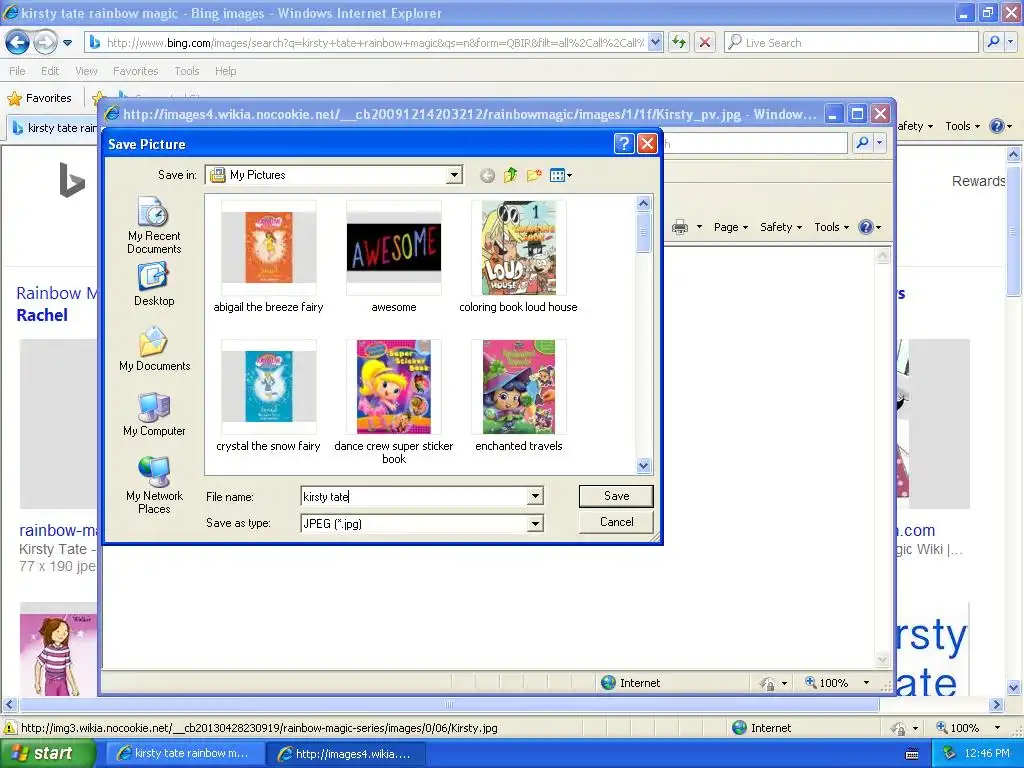This screenshot has width=1024, height=768.
Task: Open the Edit menu
Action: pyautogui.click(x=50, y=71)
